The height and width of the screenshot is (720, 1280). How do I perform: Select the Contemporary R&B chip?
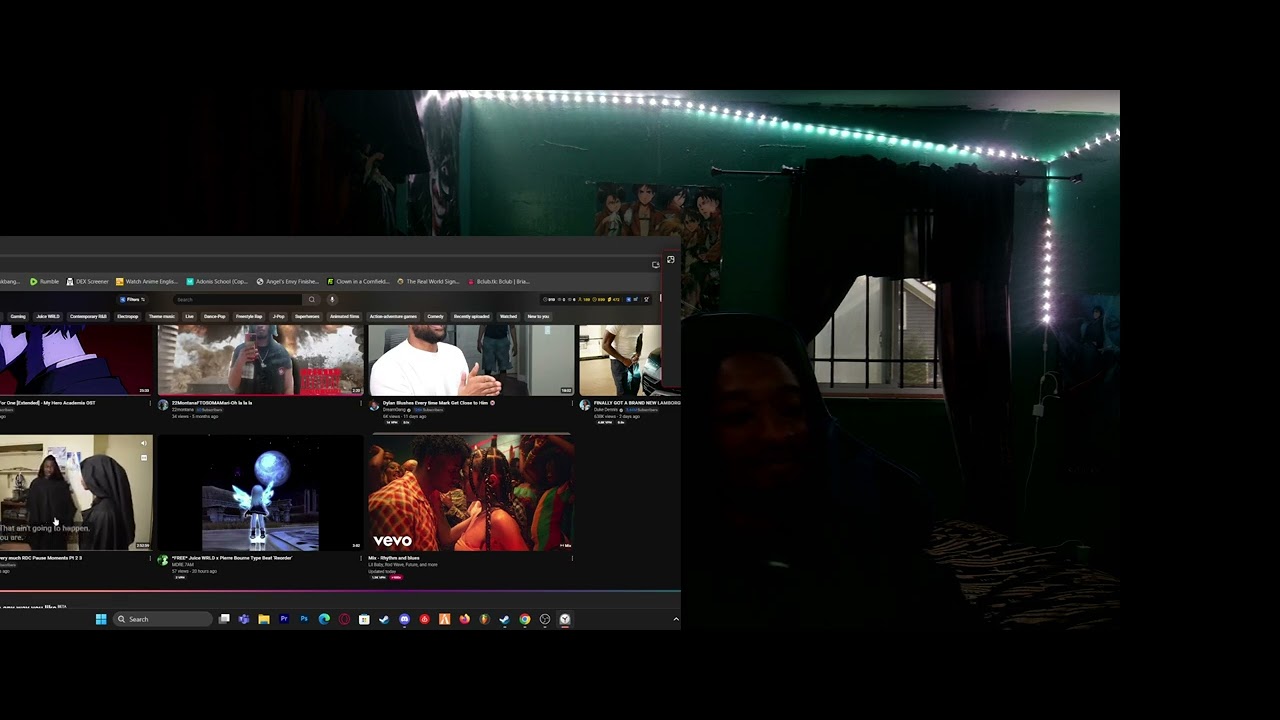tap(88, 316)
